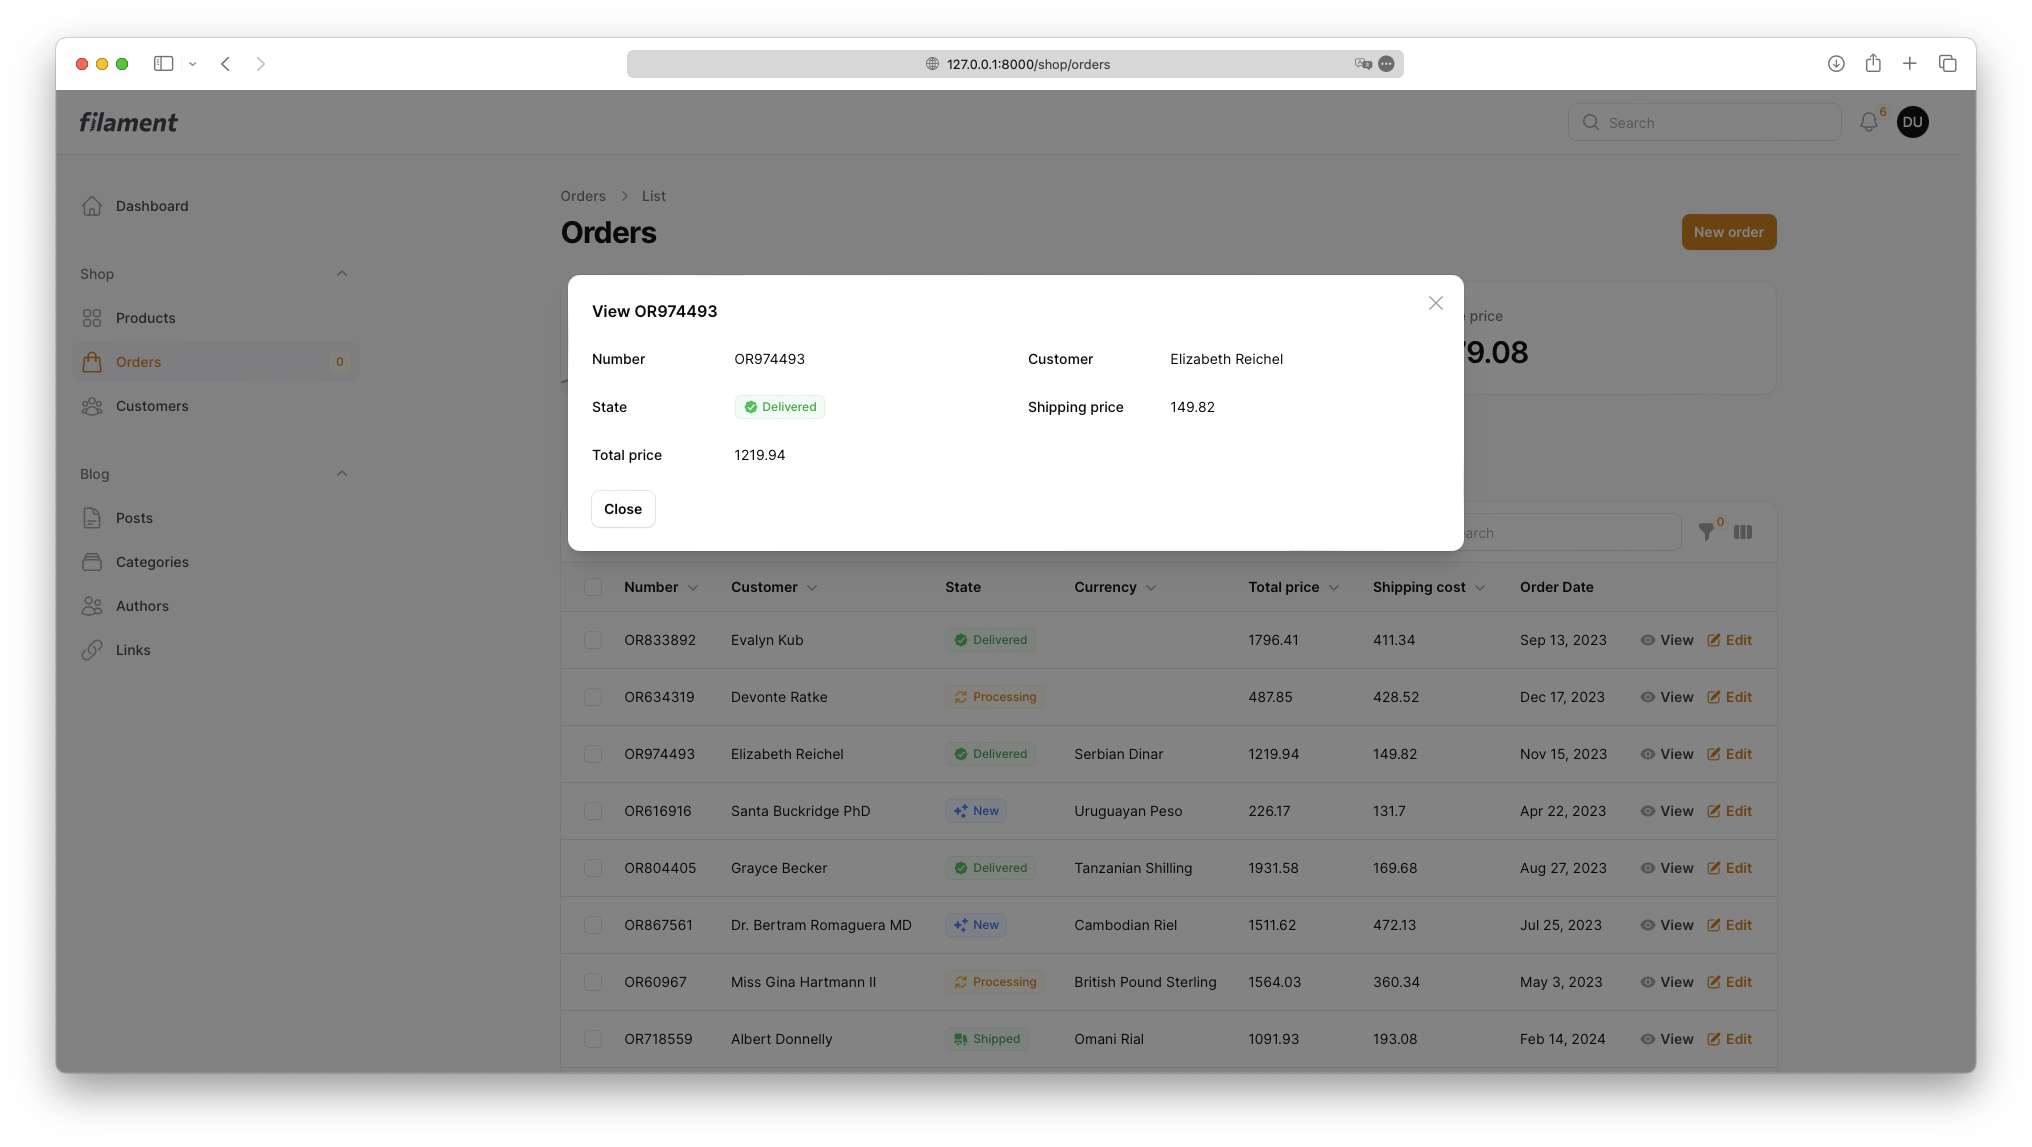2032x1147 pixels.
Task: Click the notifications bell icon
Action: point(1868,122)
